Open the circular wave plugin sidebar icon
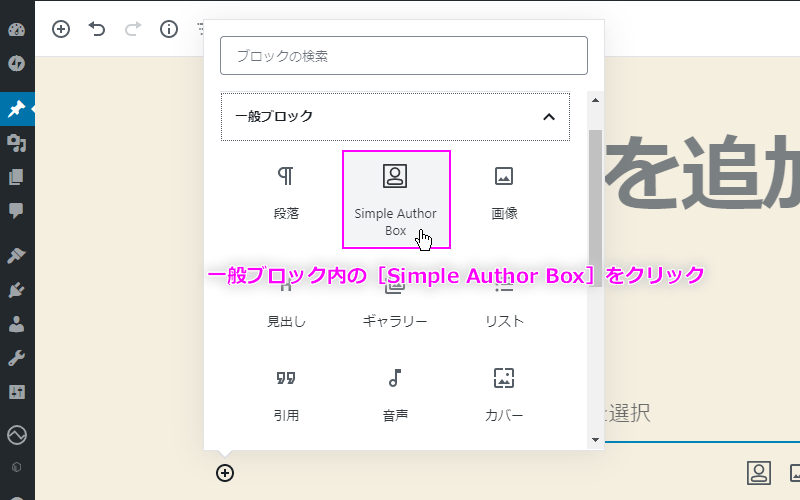The image size is (800, 500). pos(16,435)
